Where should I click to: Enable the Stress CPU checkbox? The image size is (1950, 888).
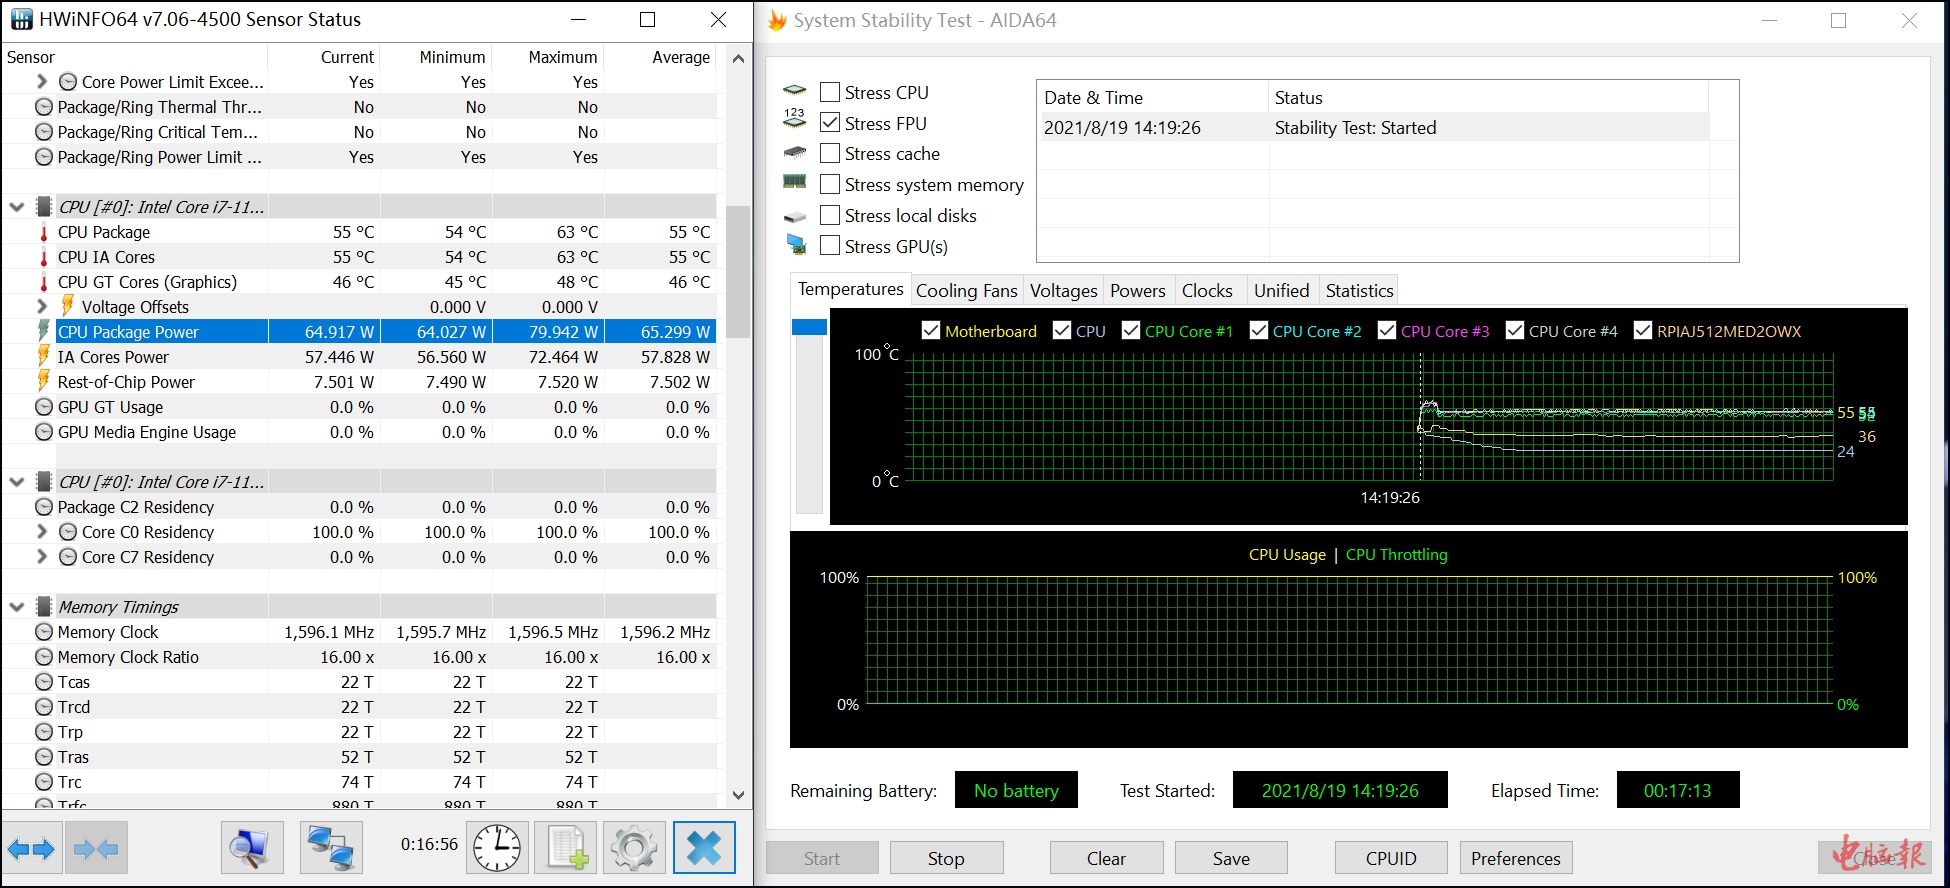click(829, 93)
